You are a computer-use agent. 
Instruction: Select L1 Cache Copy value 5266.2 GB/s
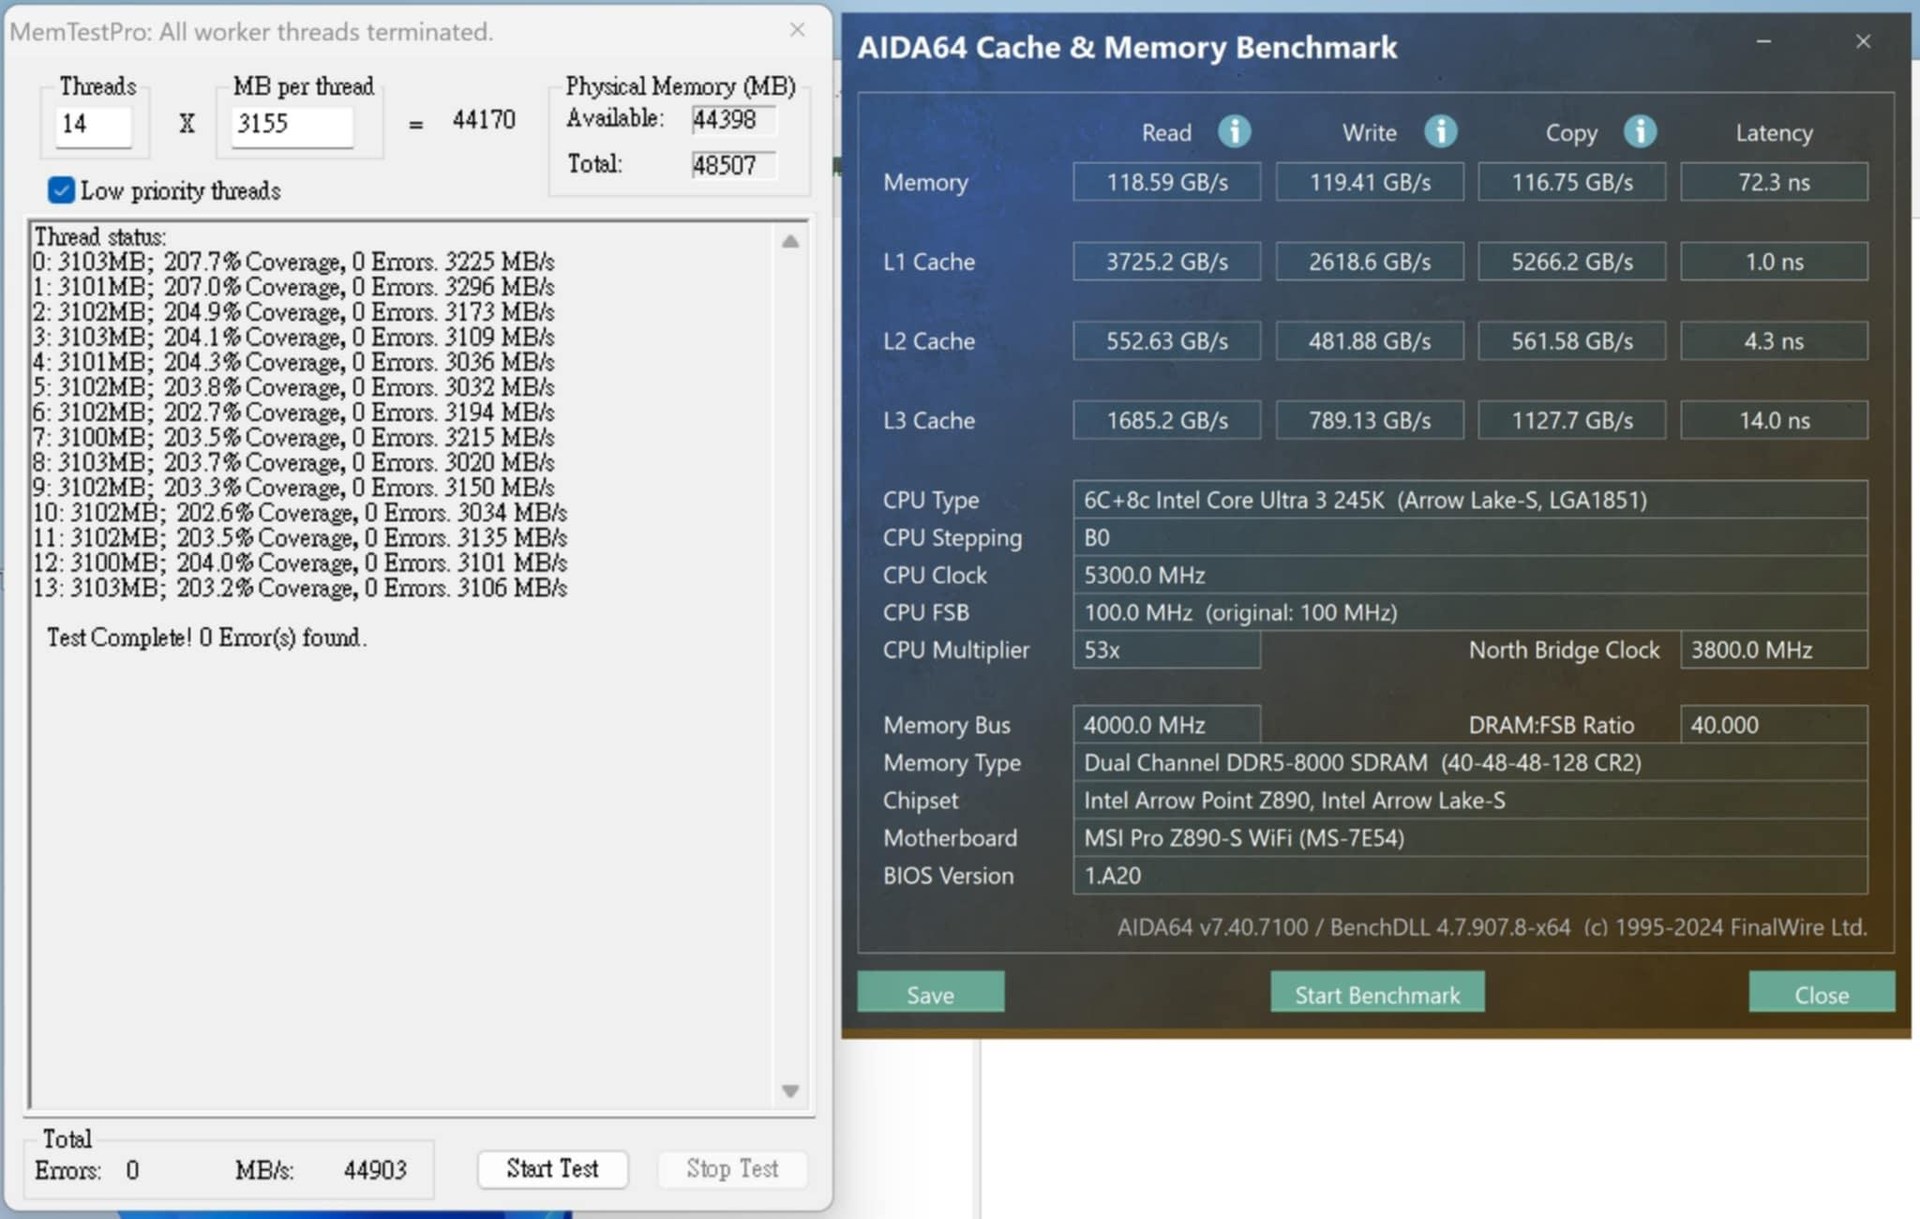[x=1571, y=262]
